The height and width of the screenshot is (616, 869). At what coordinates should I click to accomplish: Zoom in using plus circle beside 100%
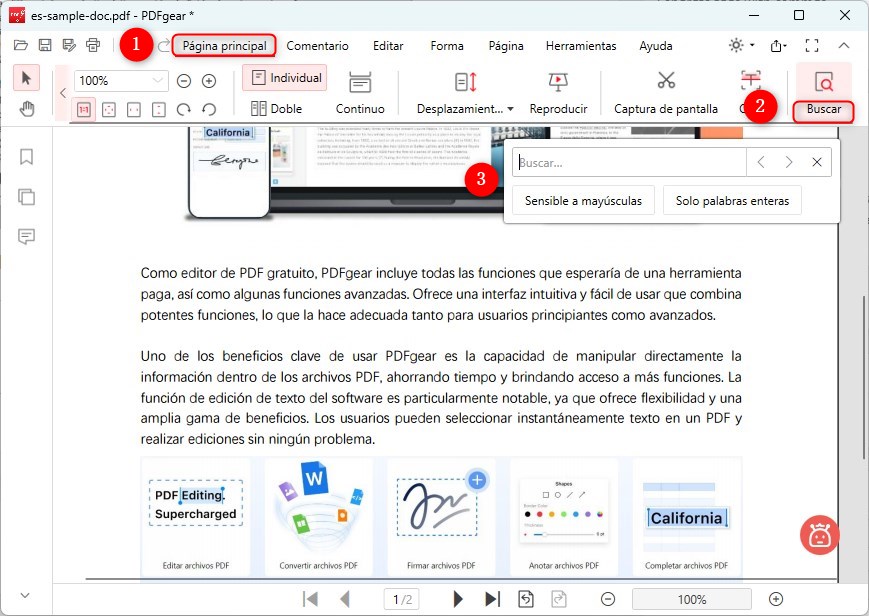tap(209, 81)
